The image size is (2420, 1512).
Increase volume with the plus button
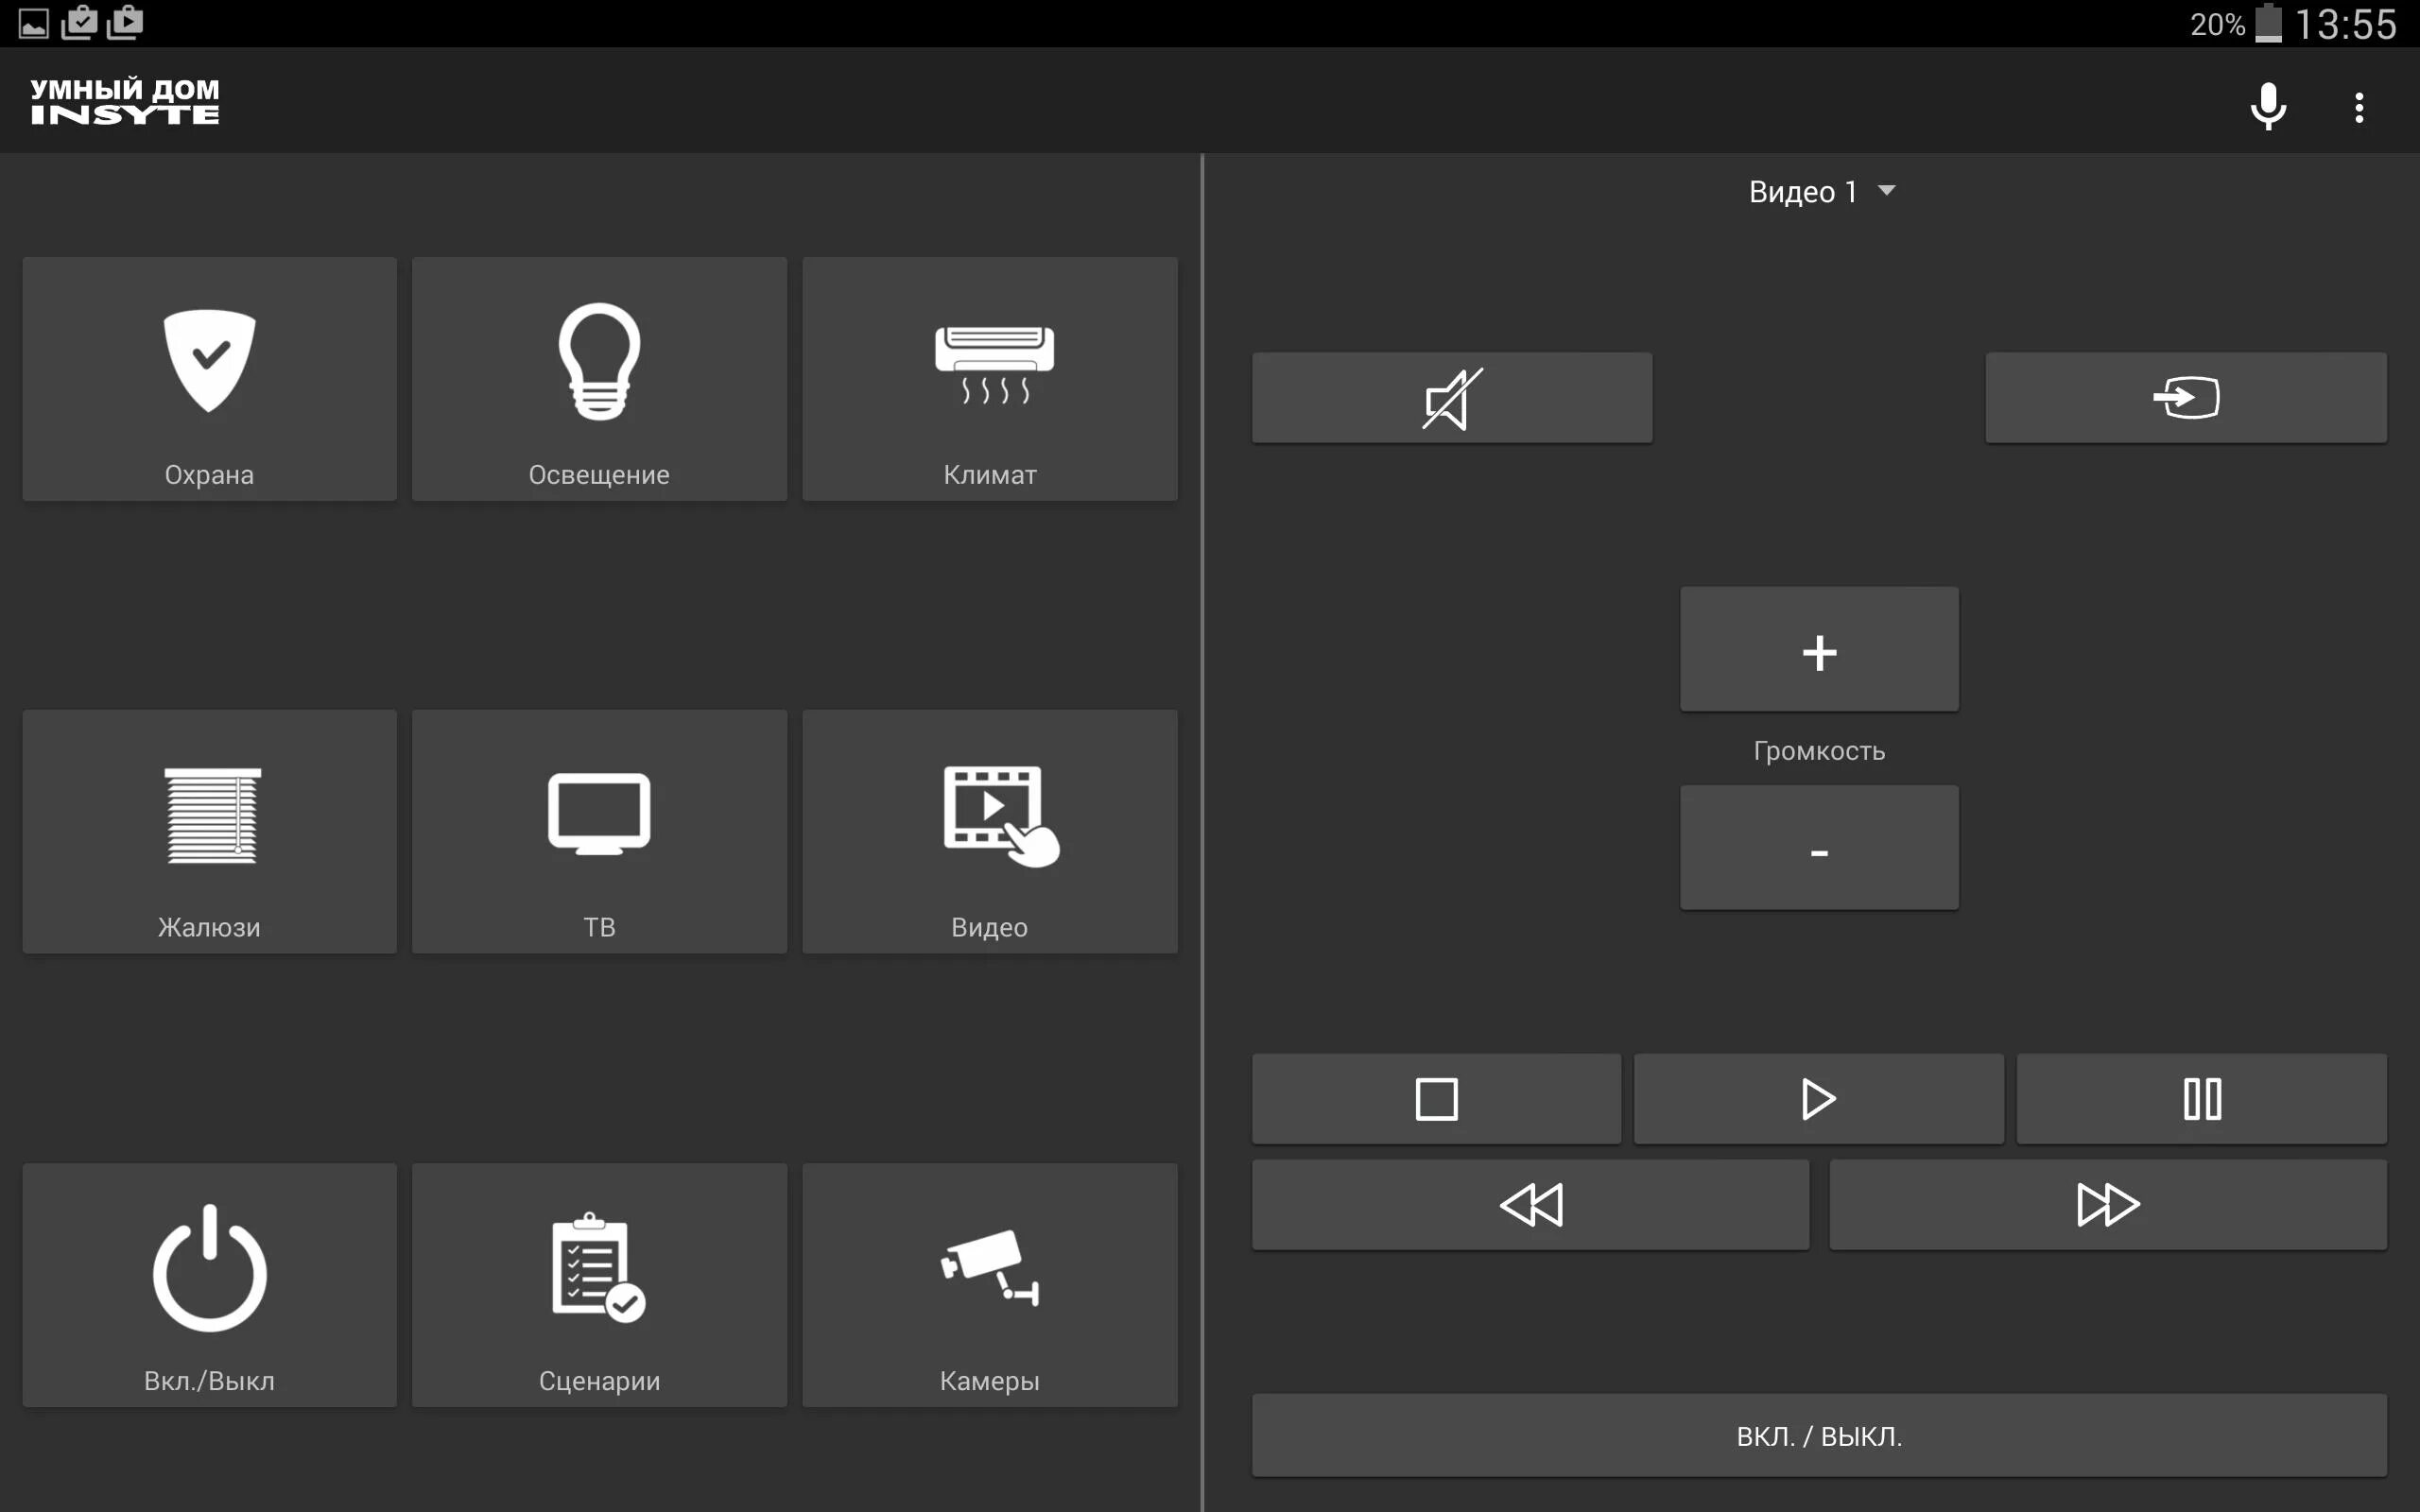tap(1818, 650)
